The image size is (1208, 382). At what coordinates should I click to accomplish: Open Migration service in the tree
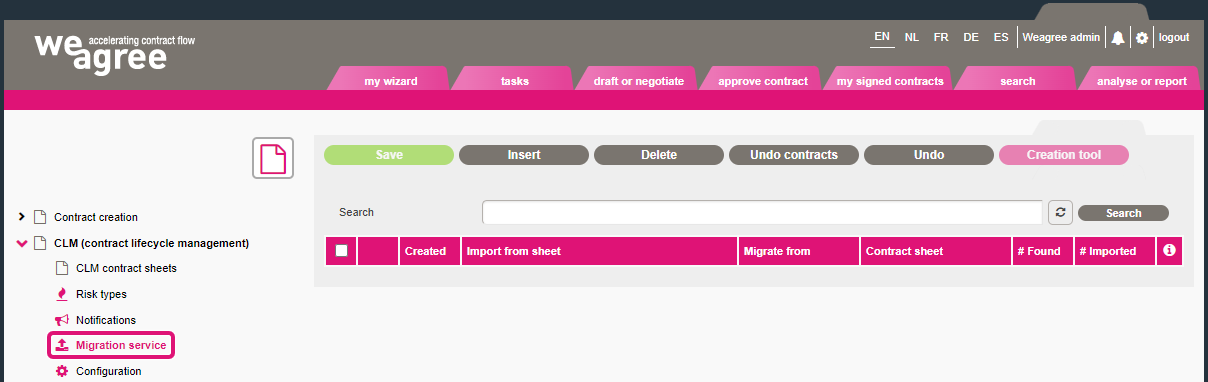[121, 345]
